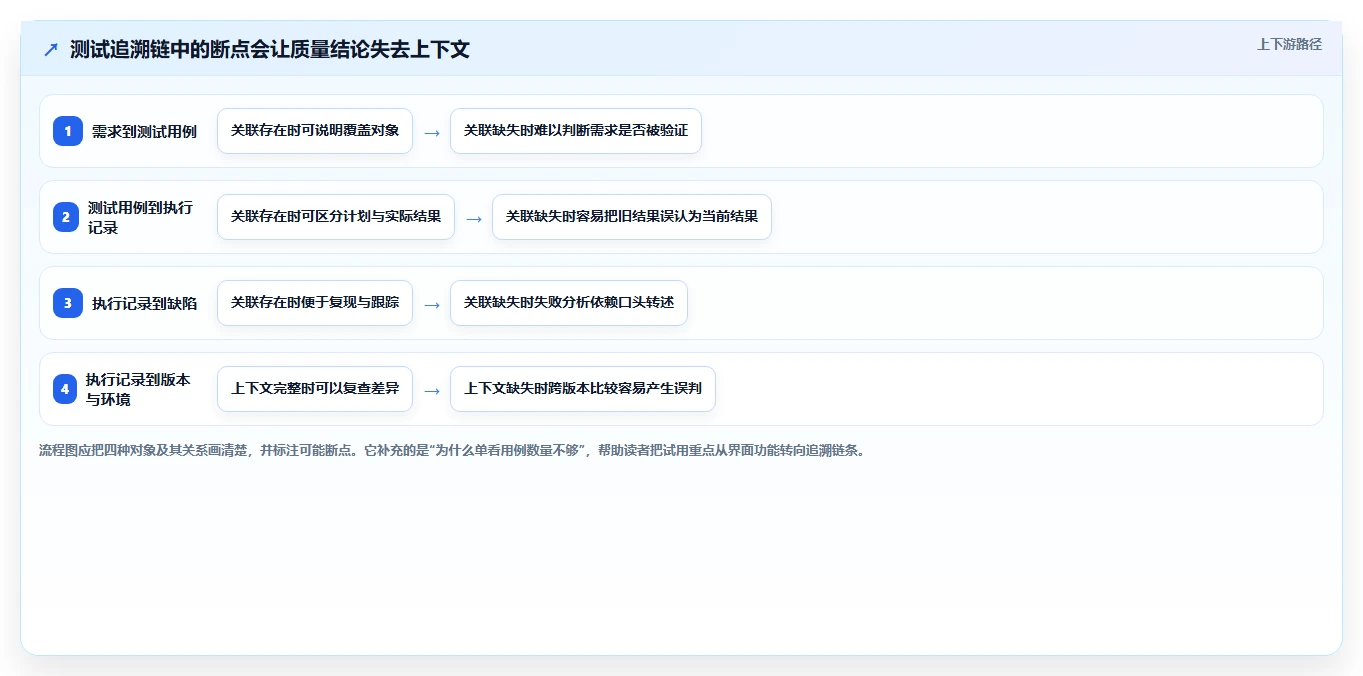Click the box 关联缺失时失败分析依赖口头转述

569,303
